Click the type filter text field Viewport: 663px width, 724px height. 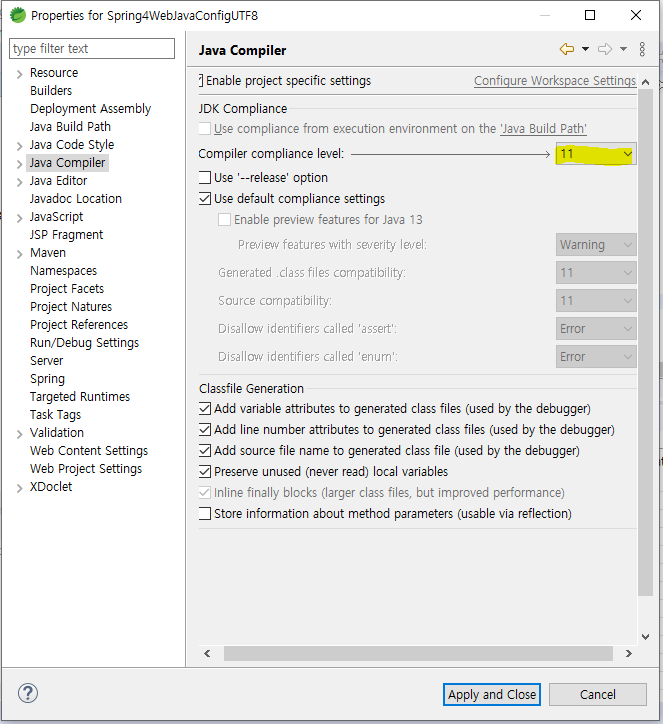(92, 48)
